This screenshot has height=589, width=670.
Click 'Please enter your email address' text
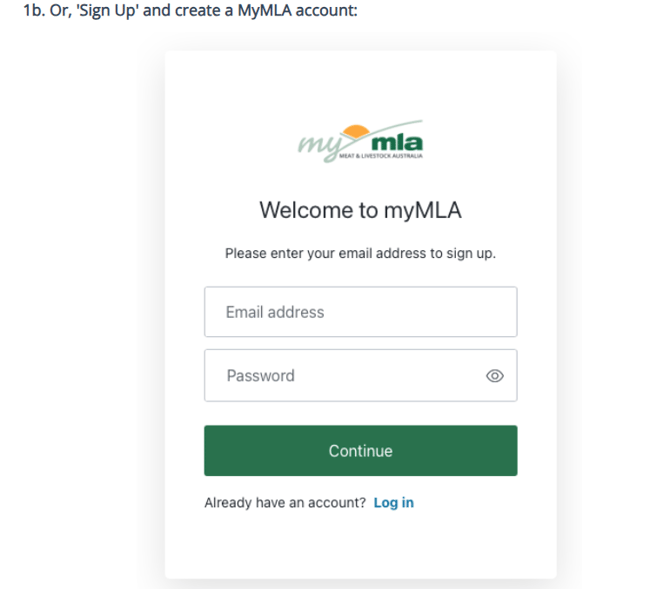point(360,253)
